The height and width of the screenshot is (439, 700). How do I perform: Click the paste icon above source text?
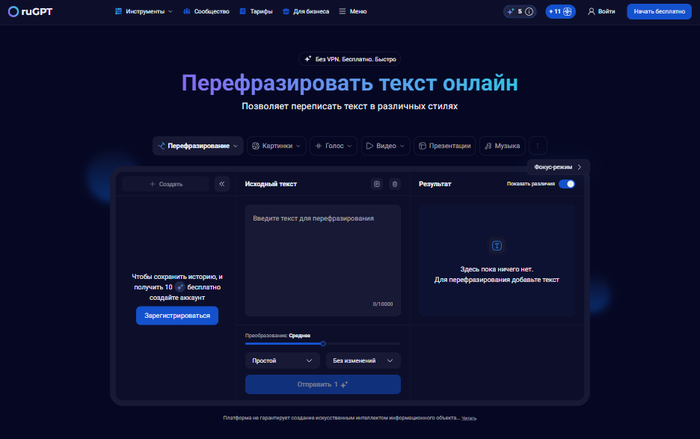377,184
